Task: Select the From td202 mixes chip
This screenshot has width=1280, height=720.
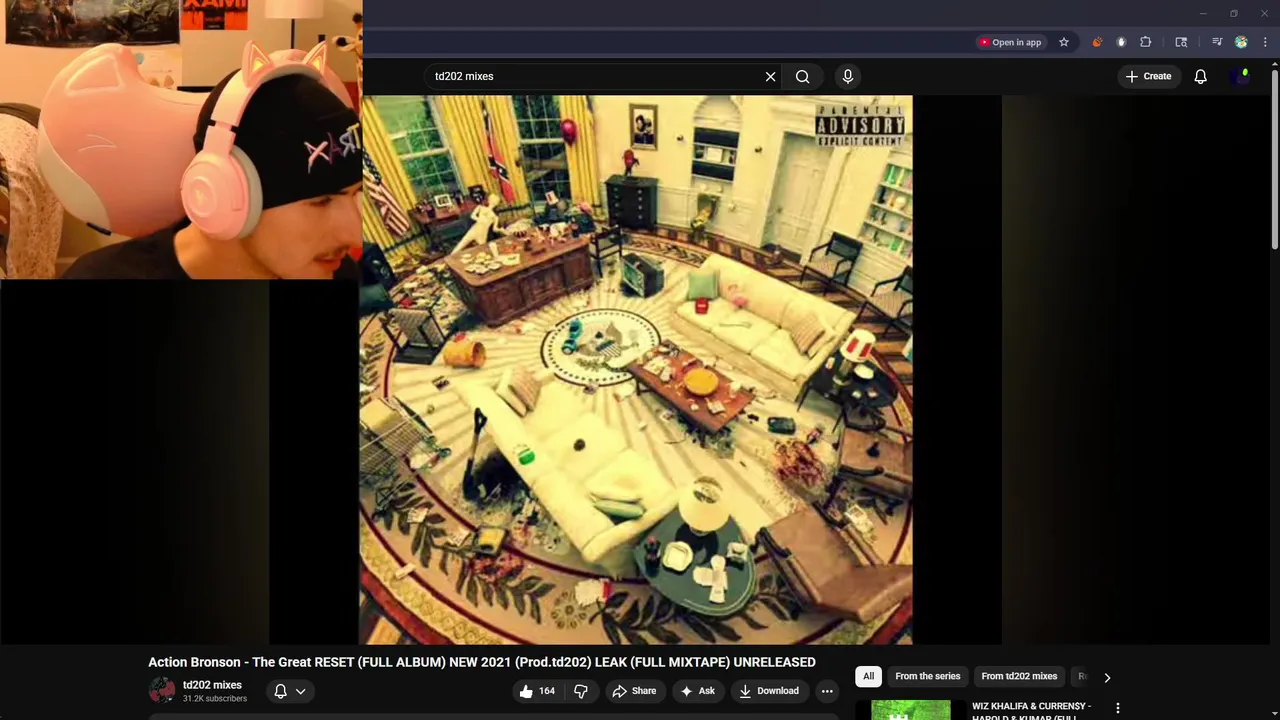Action: (1019, 676)
